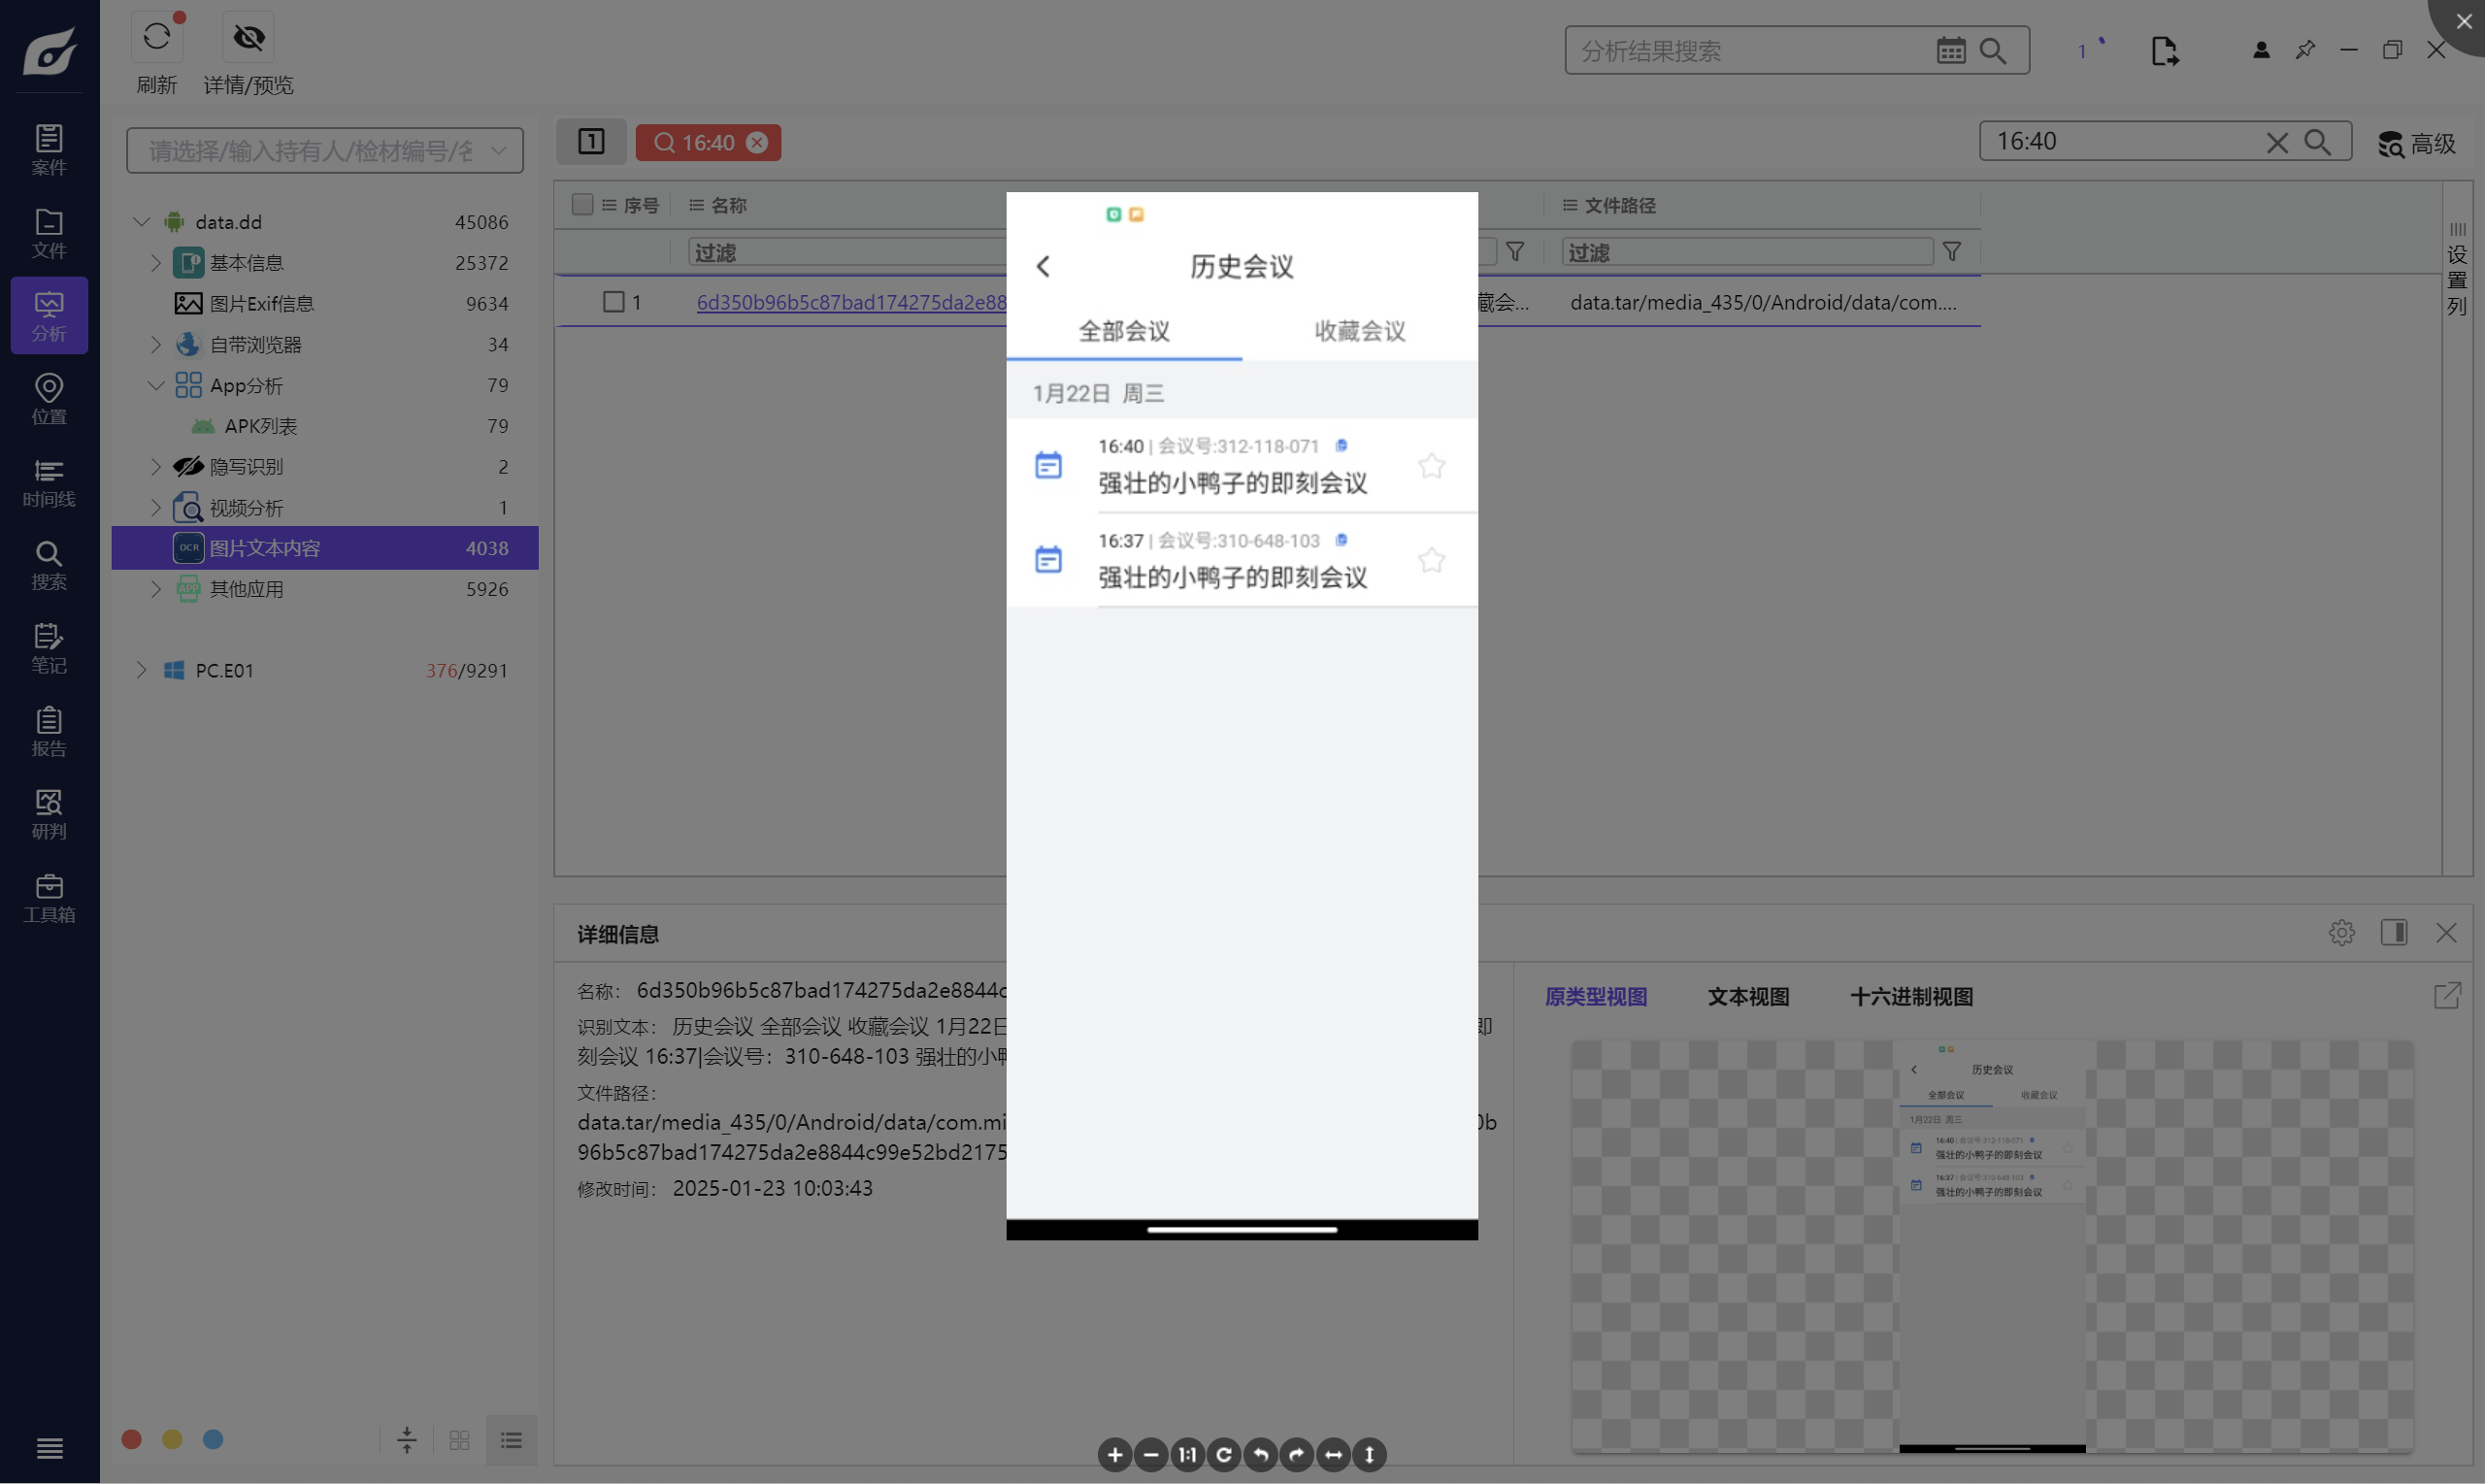Open the 研判 judgment sidebar item
The width and height of the screenshot is (2485, 1484).
(49, 814)
